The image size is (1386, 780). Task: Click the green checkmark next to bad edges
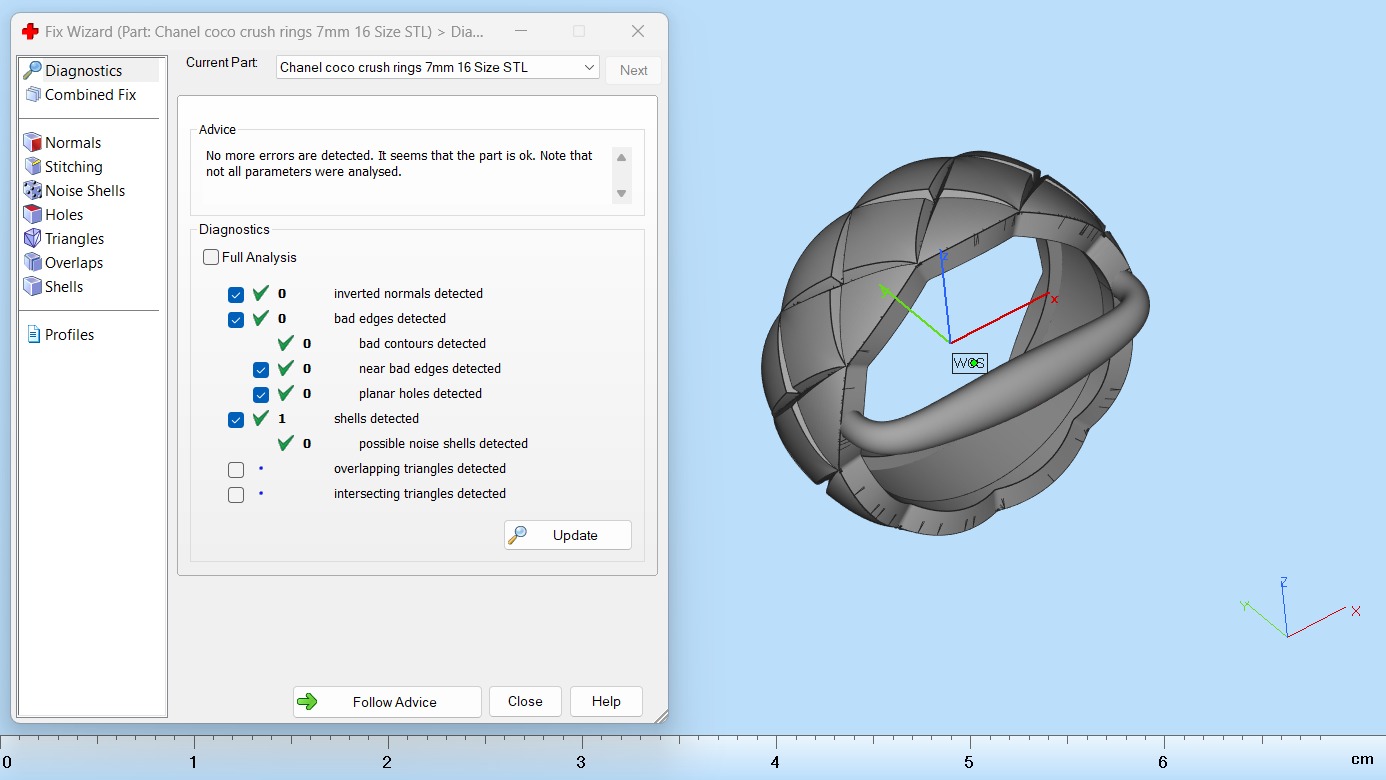[261, 318]
